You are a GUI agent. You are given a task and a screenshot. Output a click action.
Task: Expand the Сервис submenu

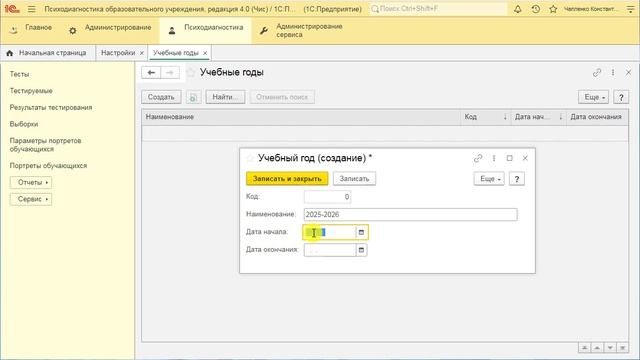tap(31, 199)
